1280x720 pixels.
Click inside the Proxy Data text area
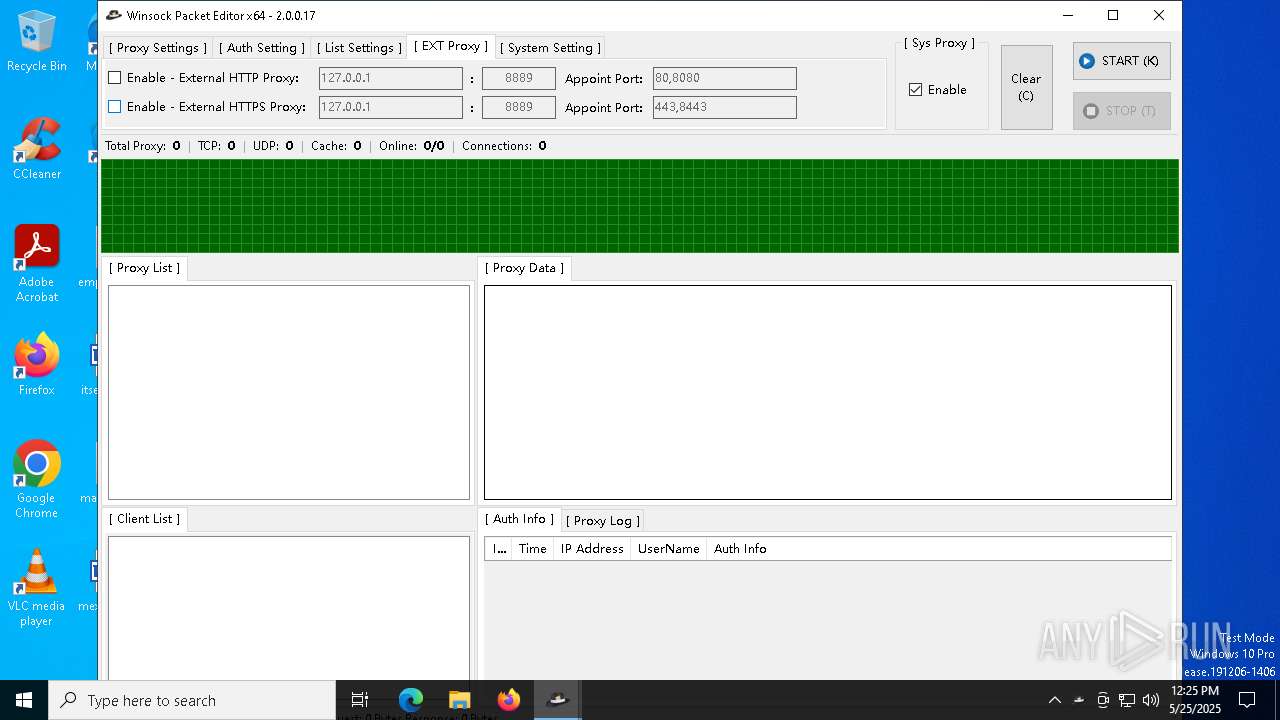pyautogui.click(x=828, y=392)
